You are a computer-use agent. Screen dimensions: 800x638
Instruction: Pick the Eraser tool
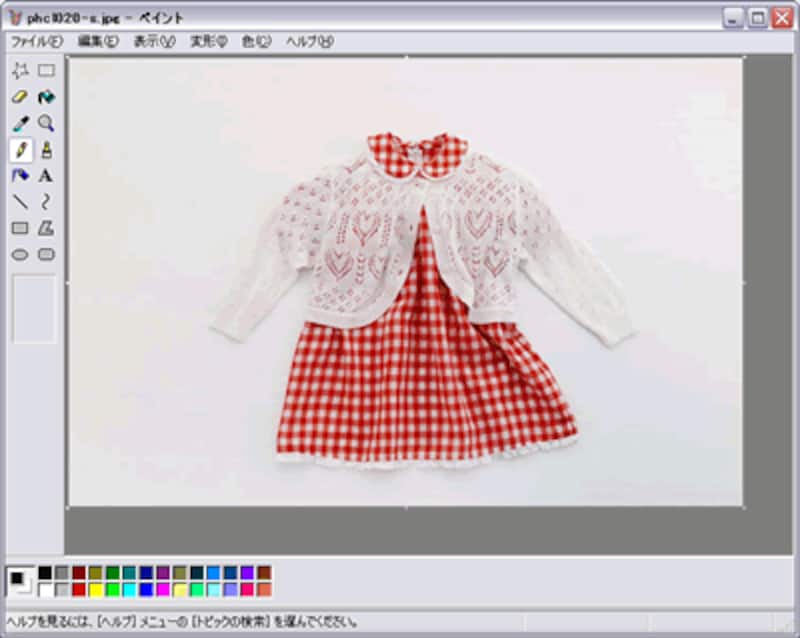[20, 97]
